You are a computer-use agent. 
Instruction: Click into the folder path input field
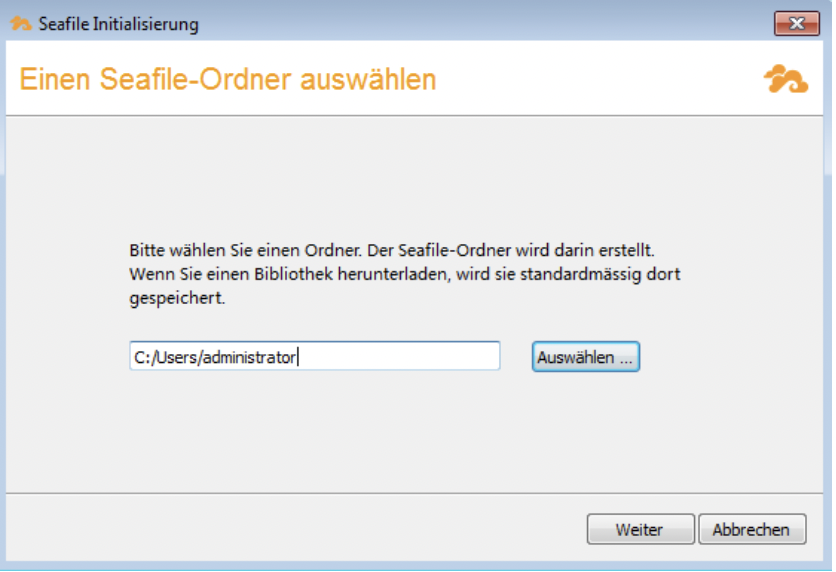pyautogui.click(x=400, y=357)
